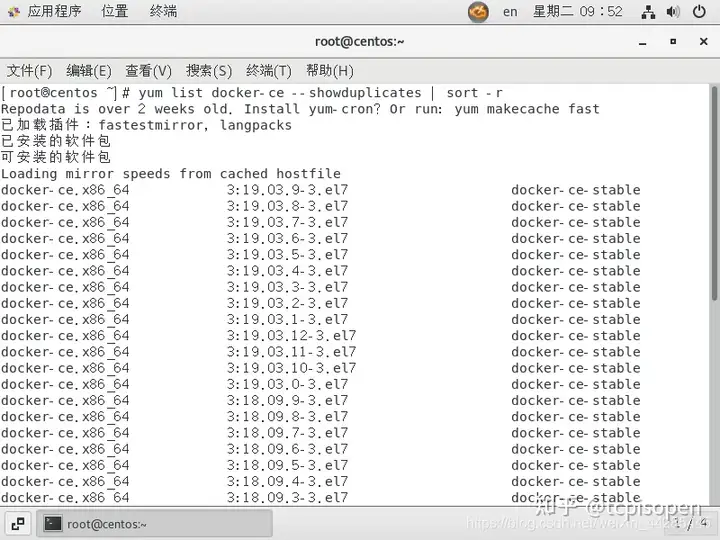
Task: Click version 3:19.03.4-3.el7
Action: [x=287, y=270]
